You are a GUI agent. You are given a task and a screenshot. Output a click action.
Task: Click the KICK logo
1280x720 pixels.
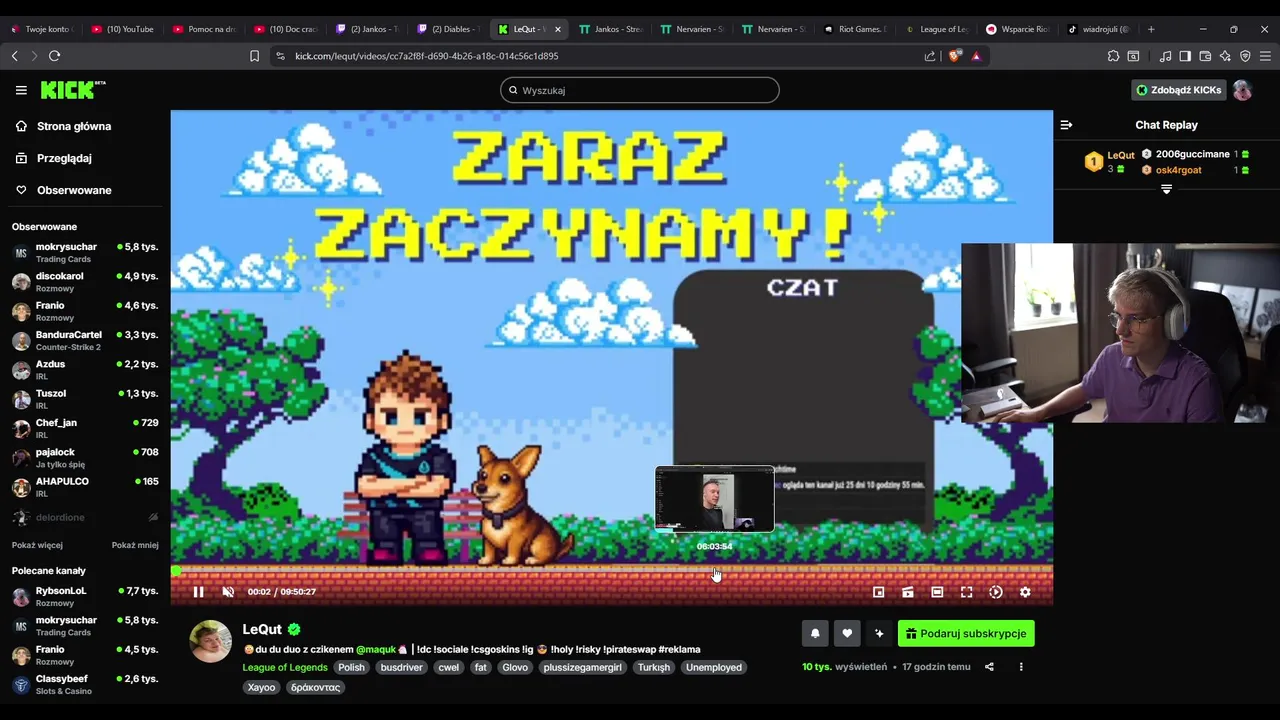(x=73, y=90)
